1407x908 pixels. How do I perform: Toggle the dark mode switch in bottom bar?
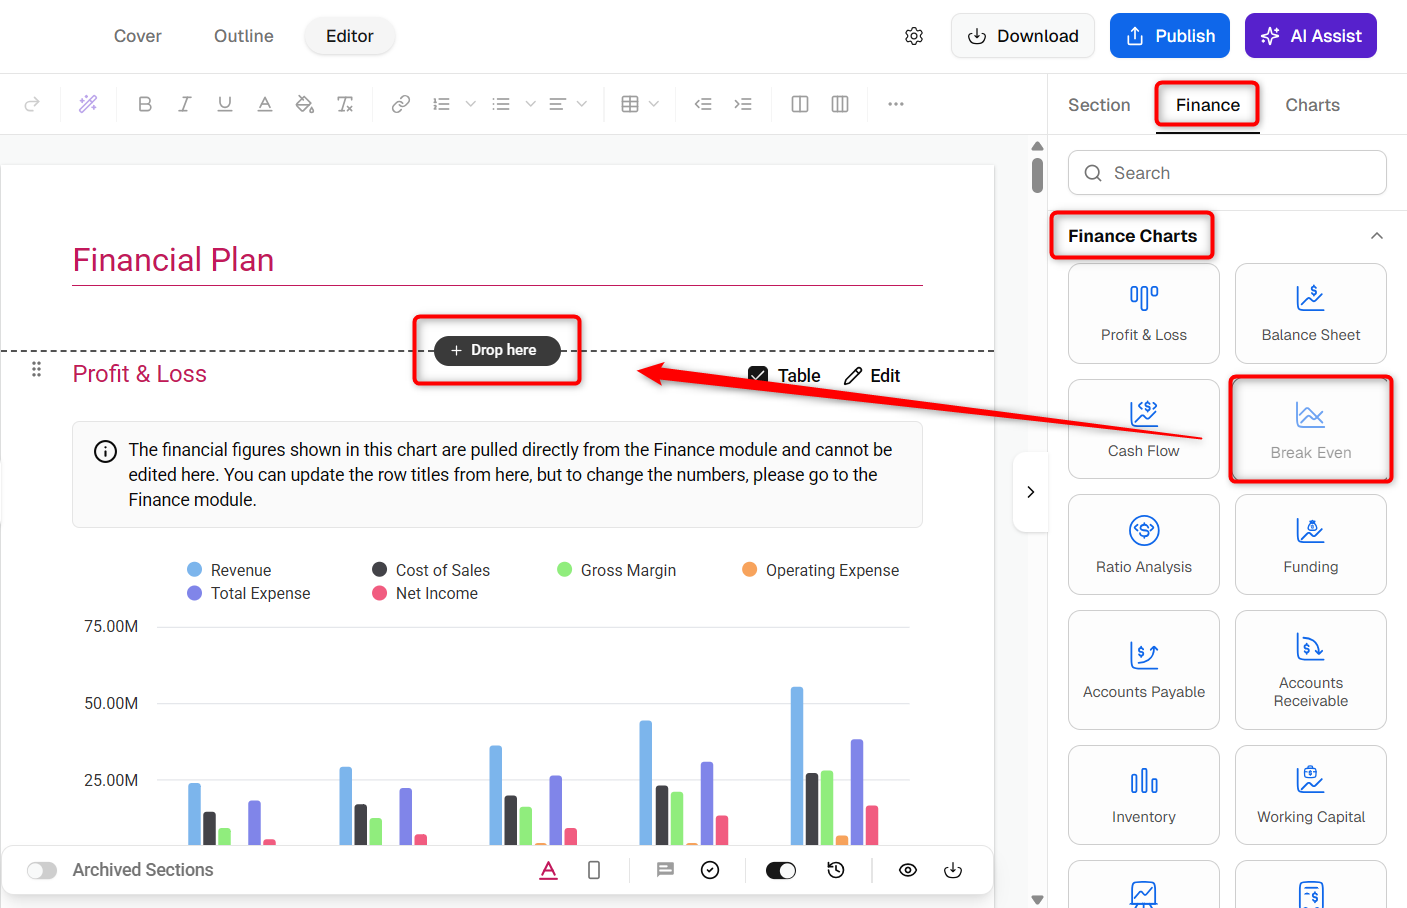781,870
